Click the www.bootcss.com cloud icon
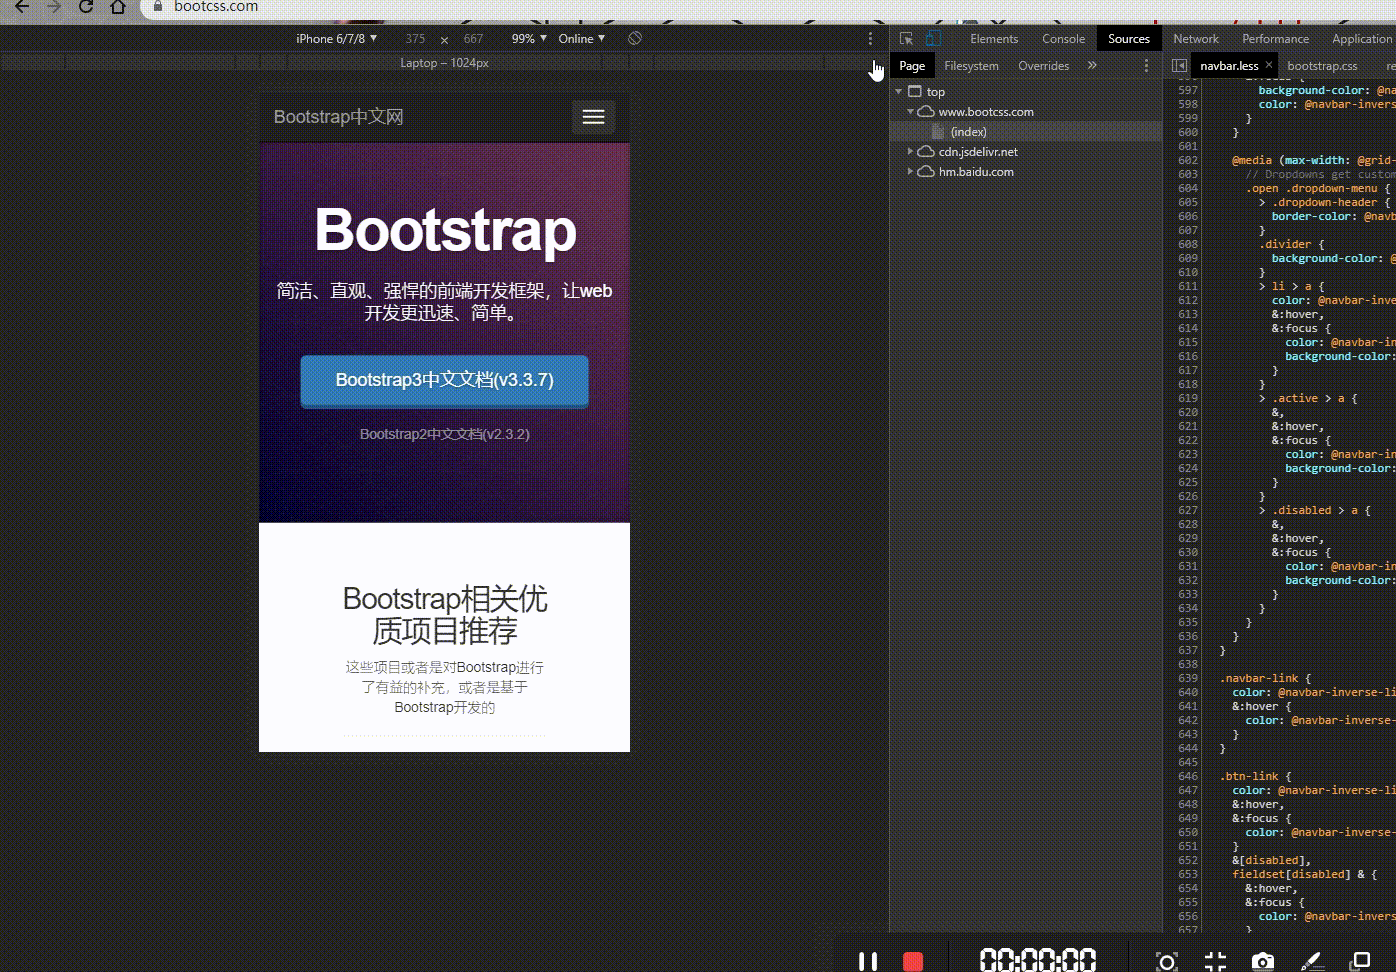This screenshot has height=972, width=1396. tap(926, 111)
